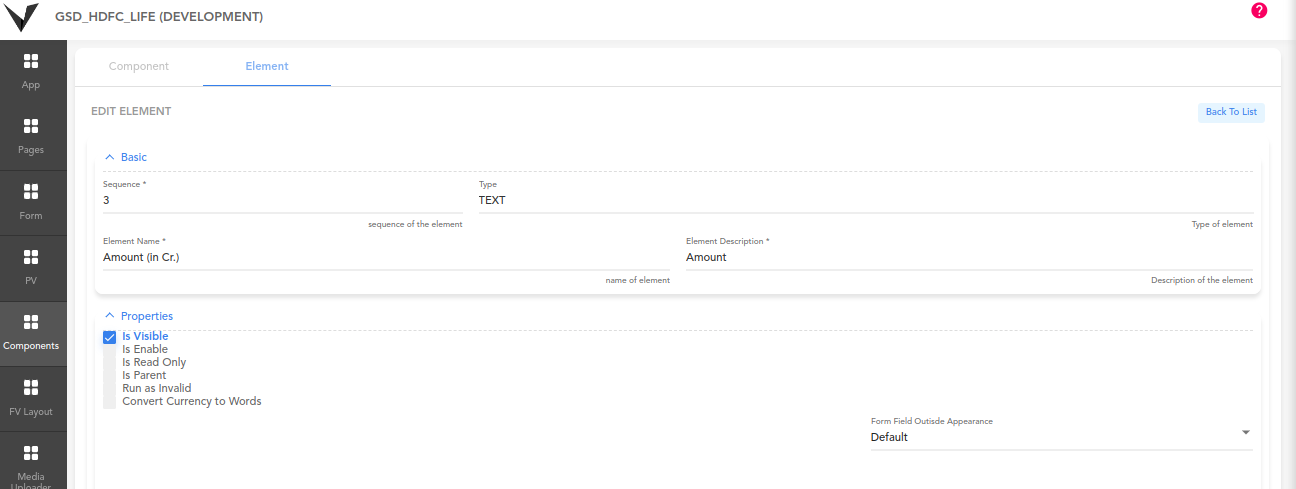This screenshot has width=1296, height=489.
Task: Uncheck the Is Visible checkbox
Action: (110, 337)
